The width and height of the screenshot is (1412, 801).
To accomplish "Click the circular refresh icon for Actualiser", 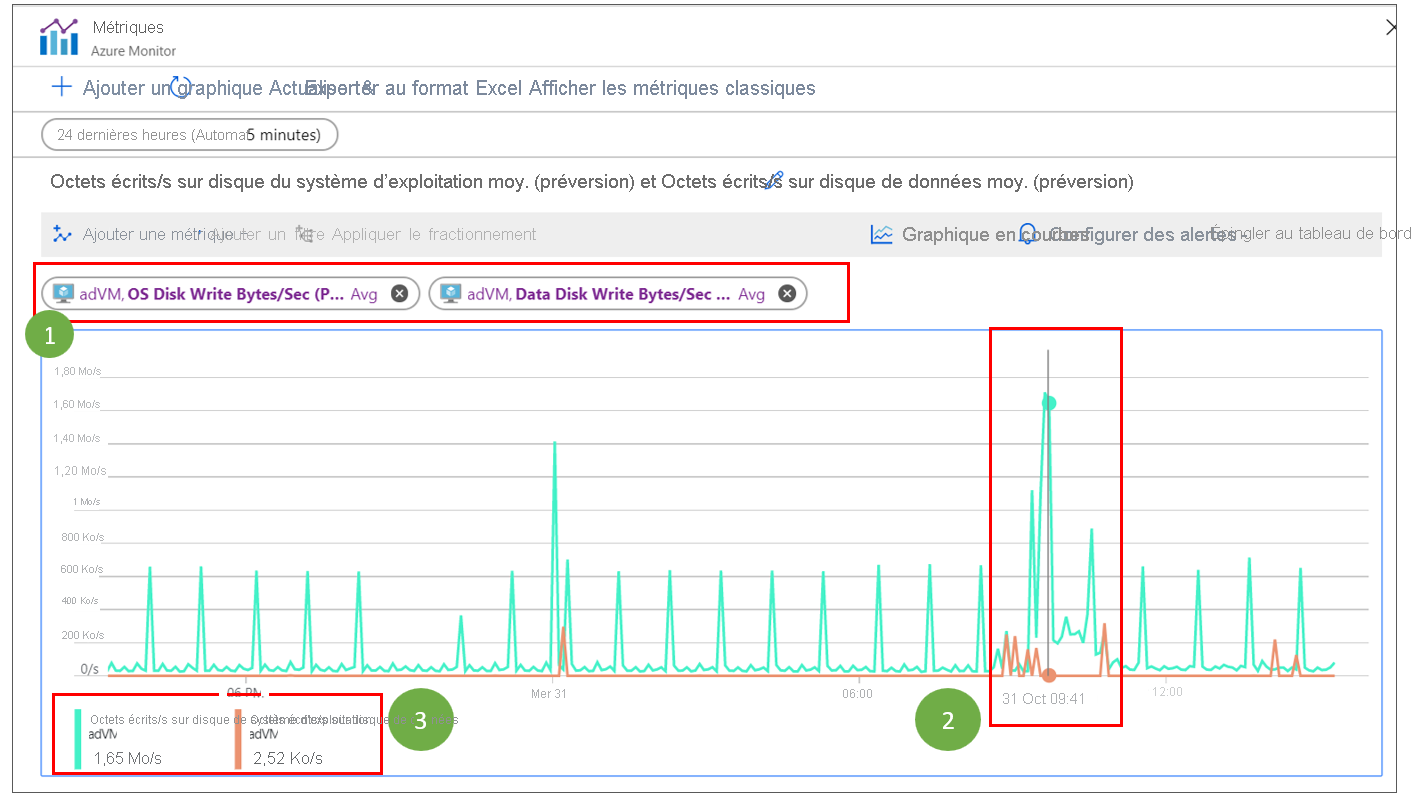I will 181,88.
